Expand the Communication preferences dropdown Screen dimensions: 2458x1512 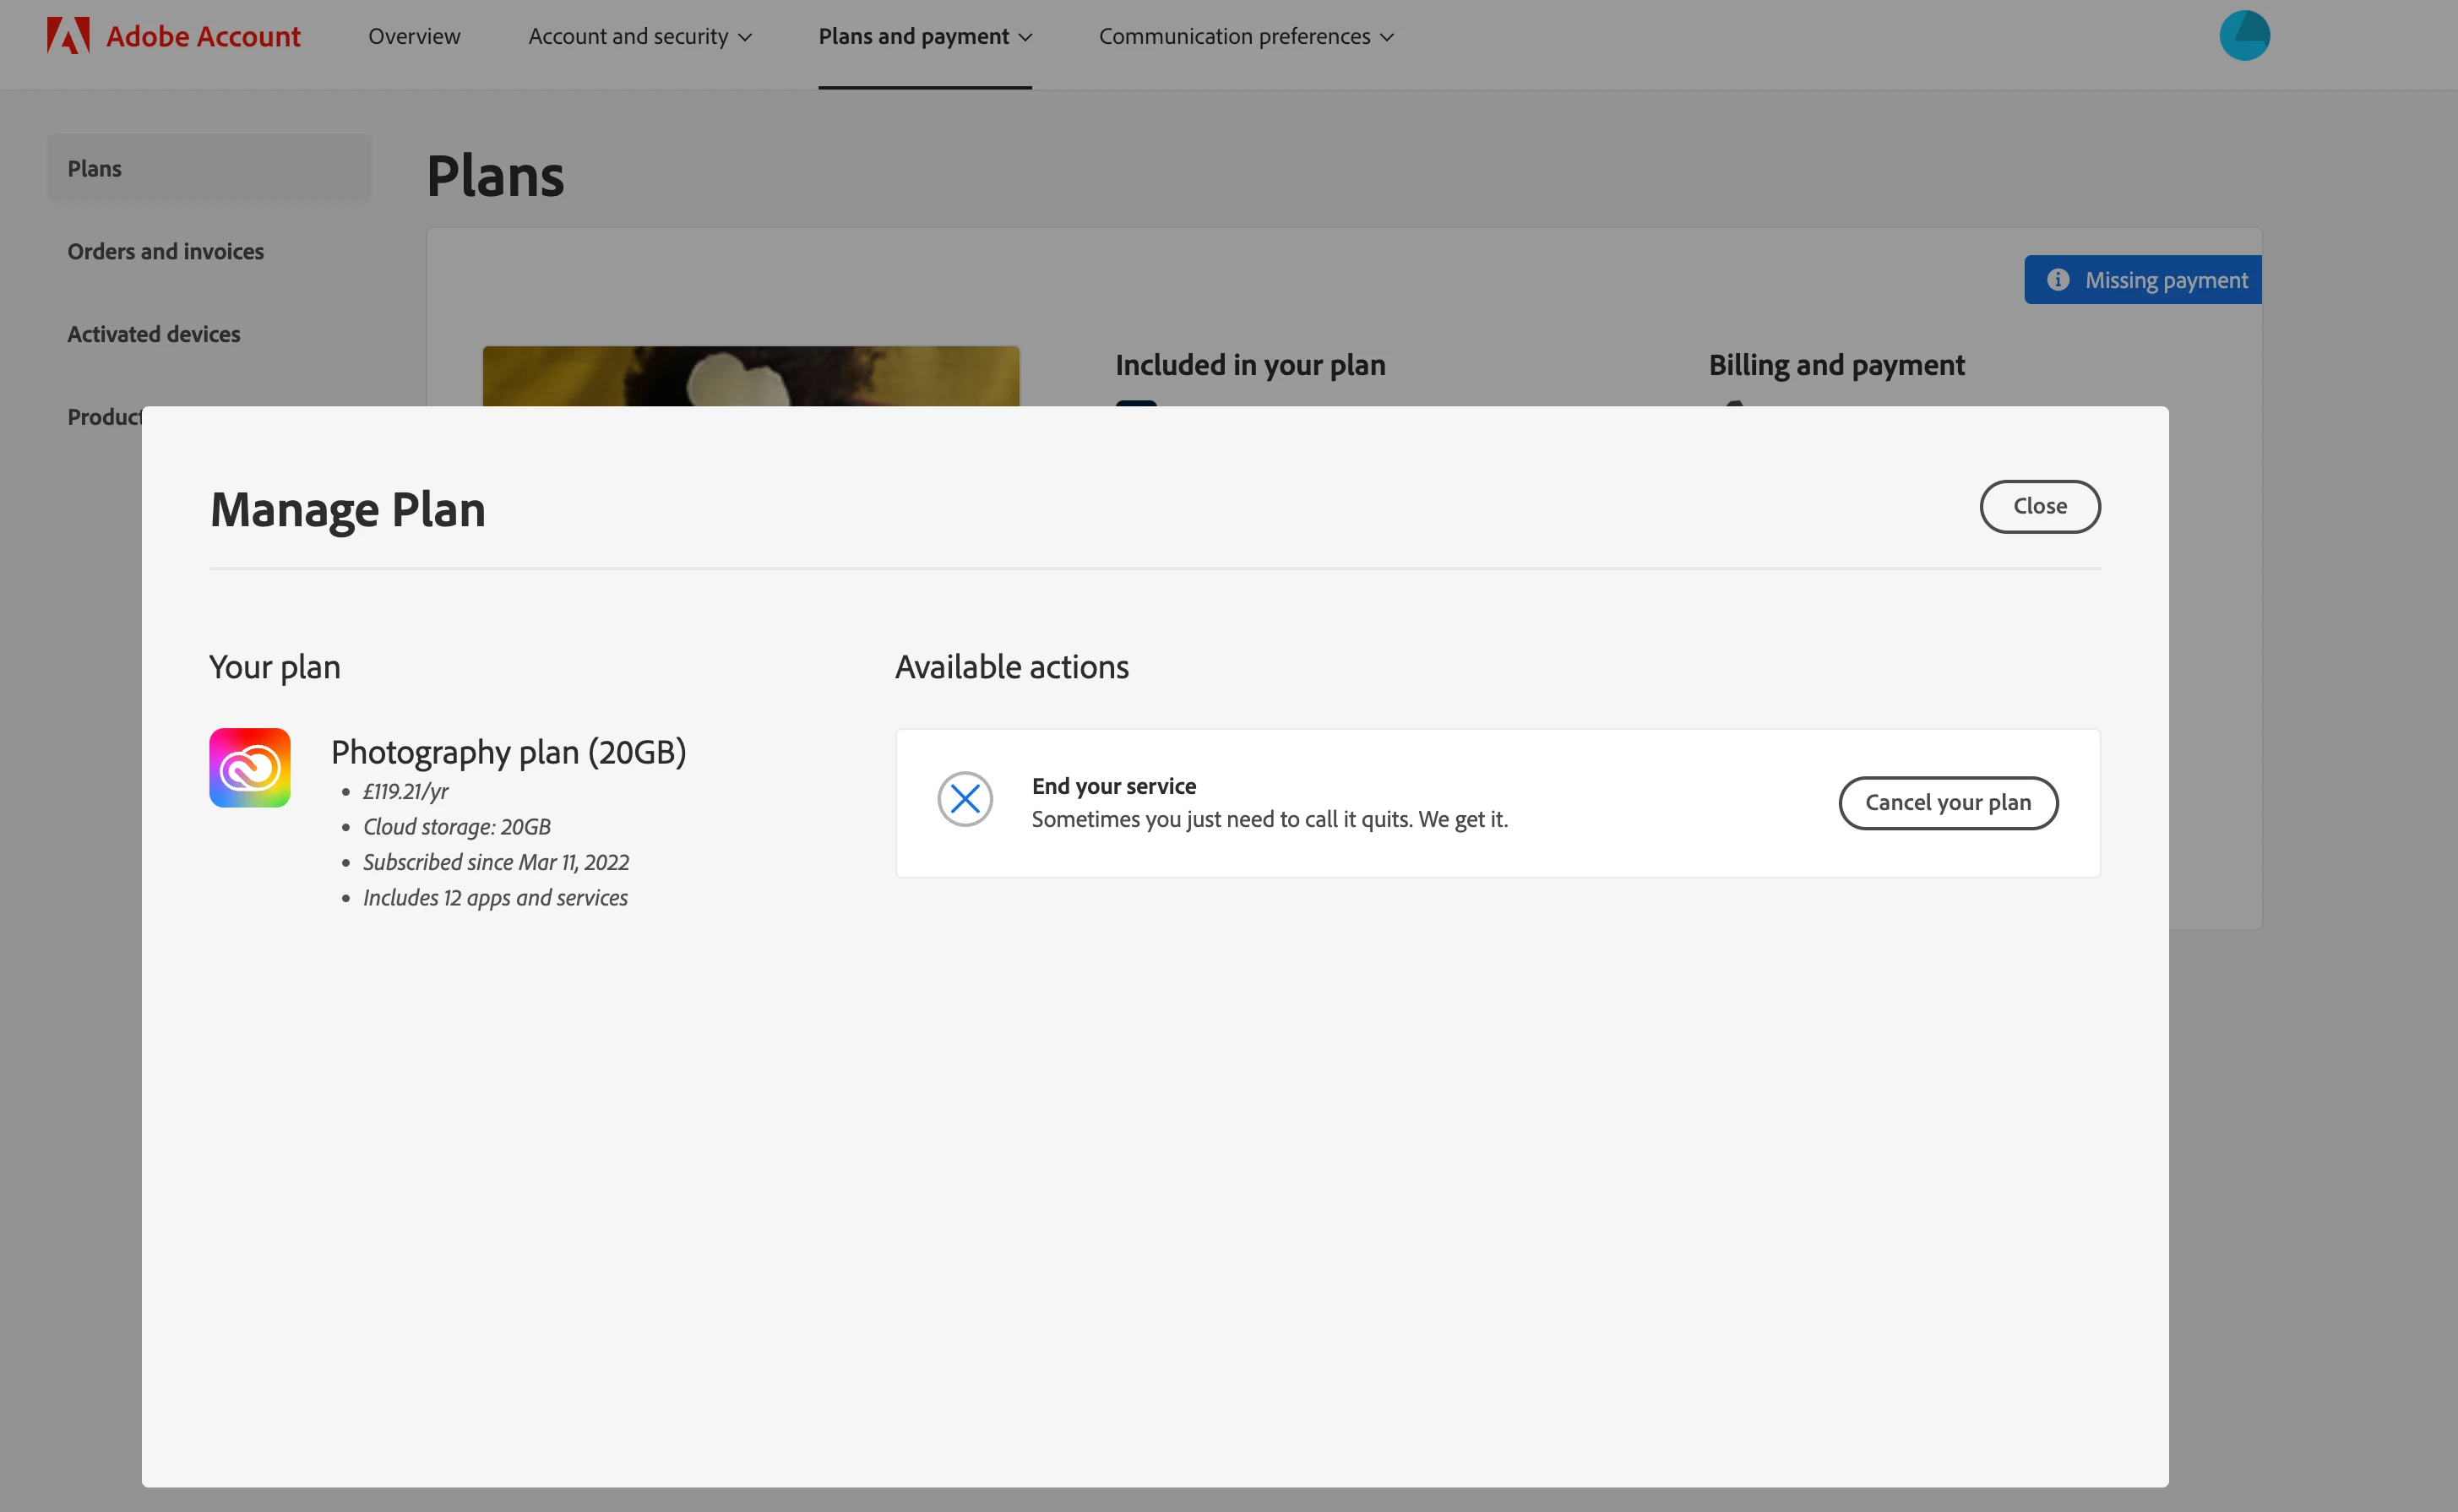point(1245,37)
